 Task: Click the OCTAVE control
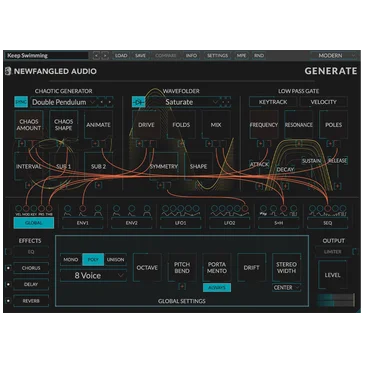point(147,268)
